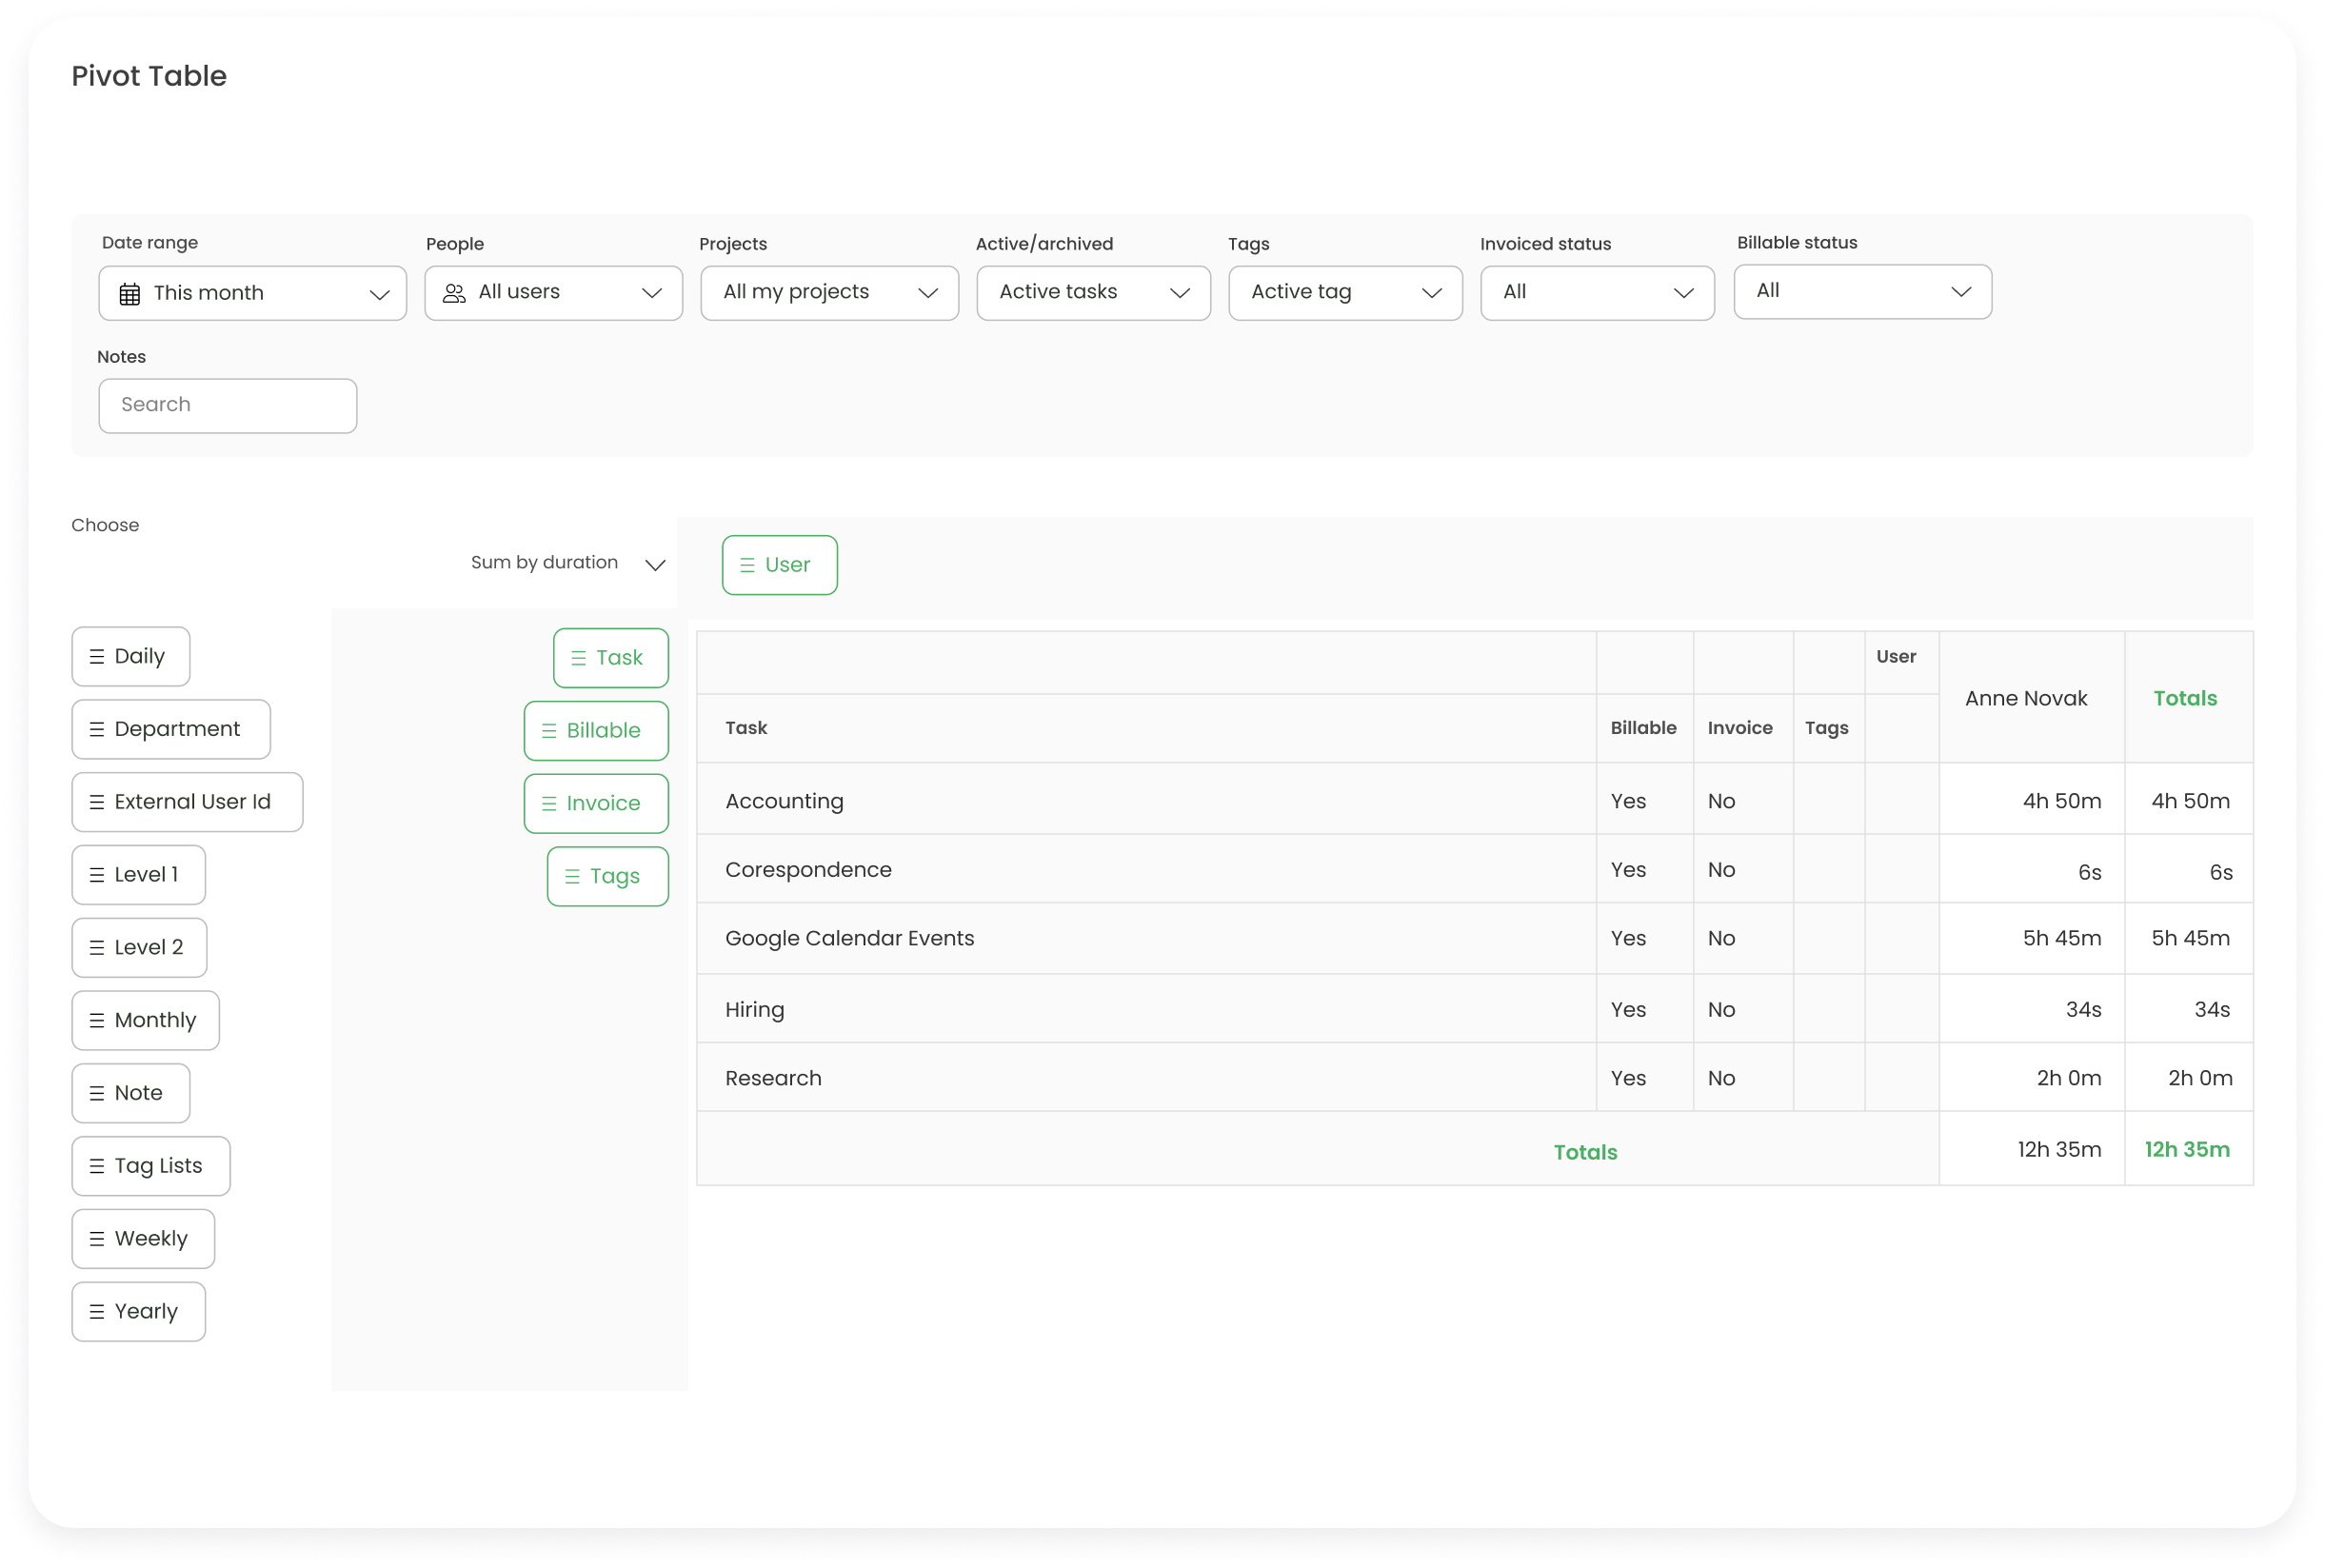This screenshot has height=1568, width=2325.
Task: Expand the Billable status dropdown
Action: [x=1859, y=290]
